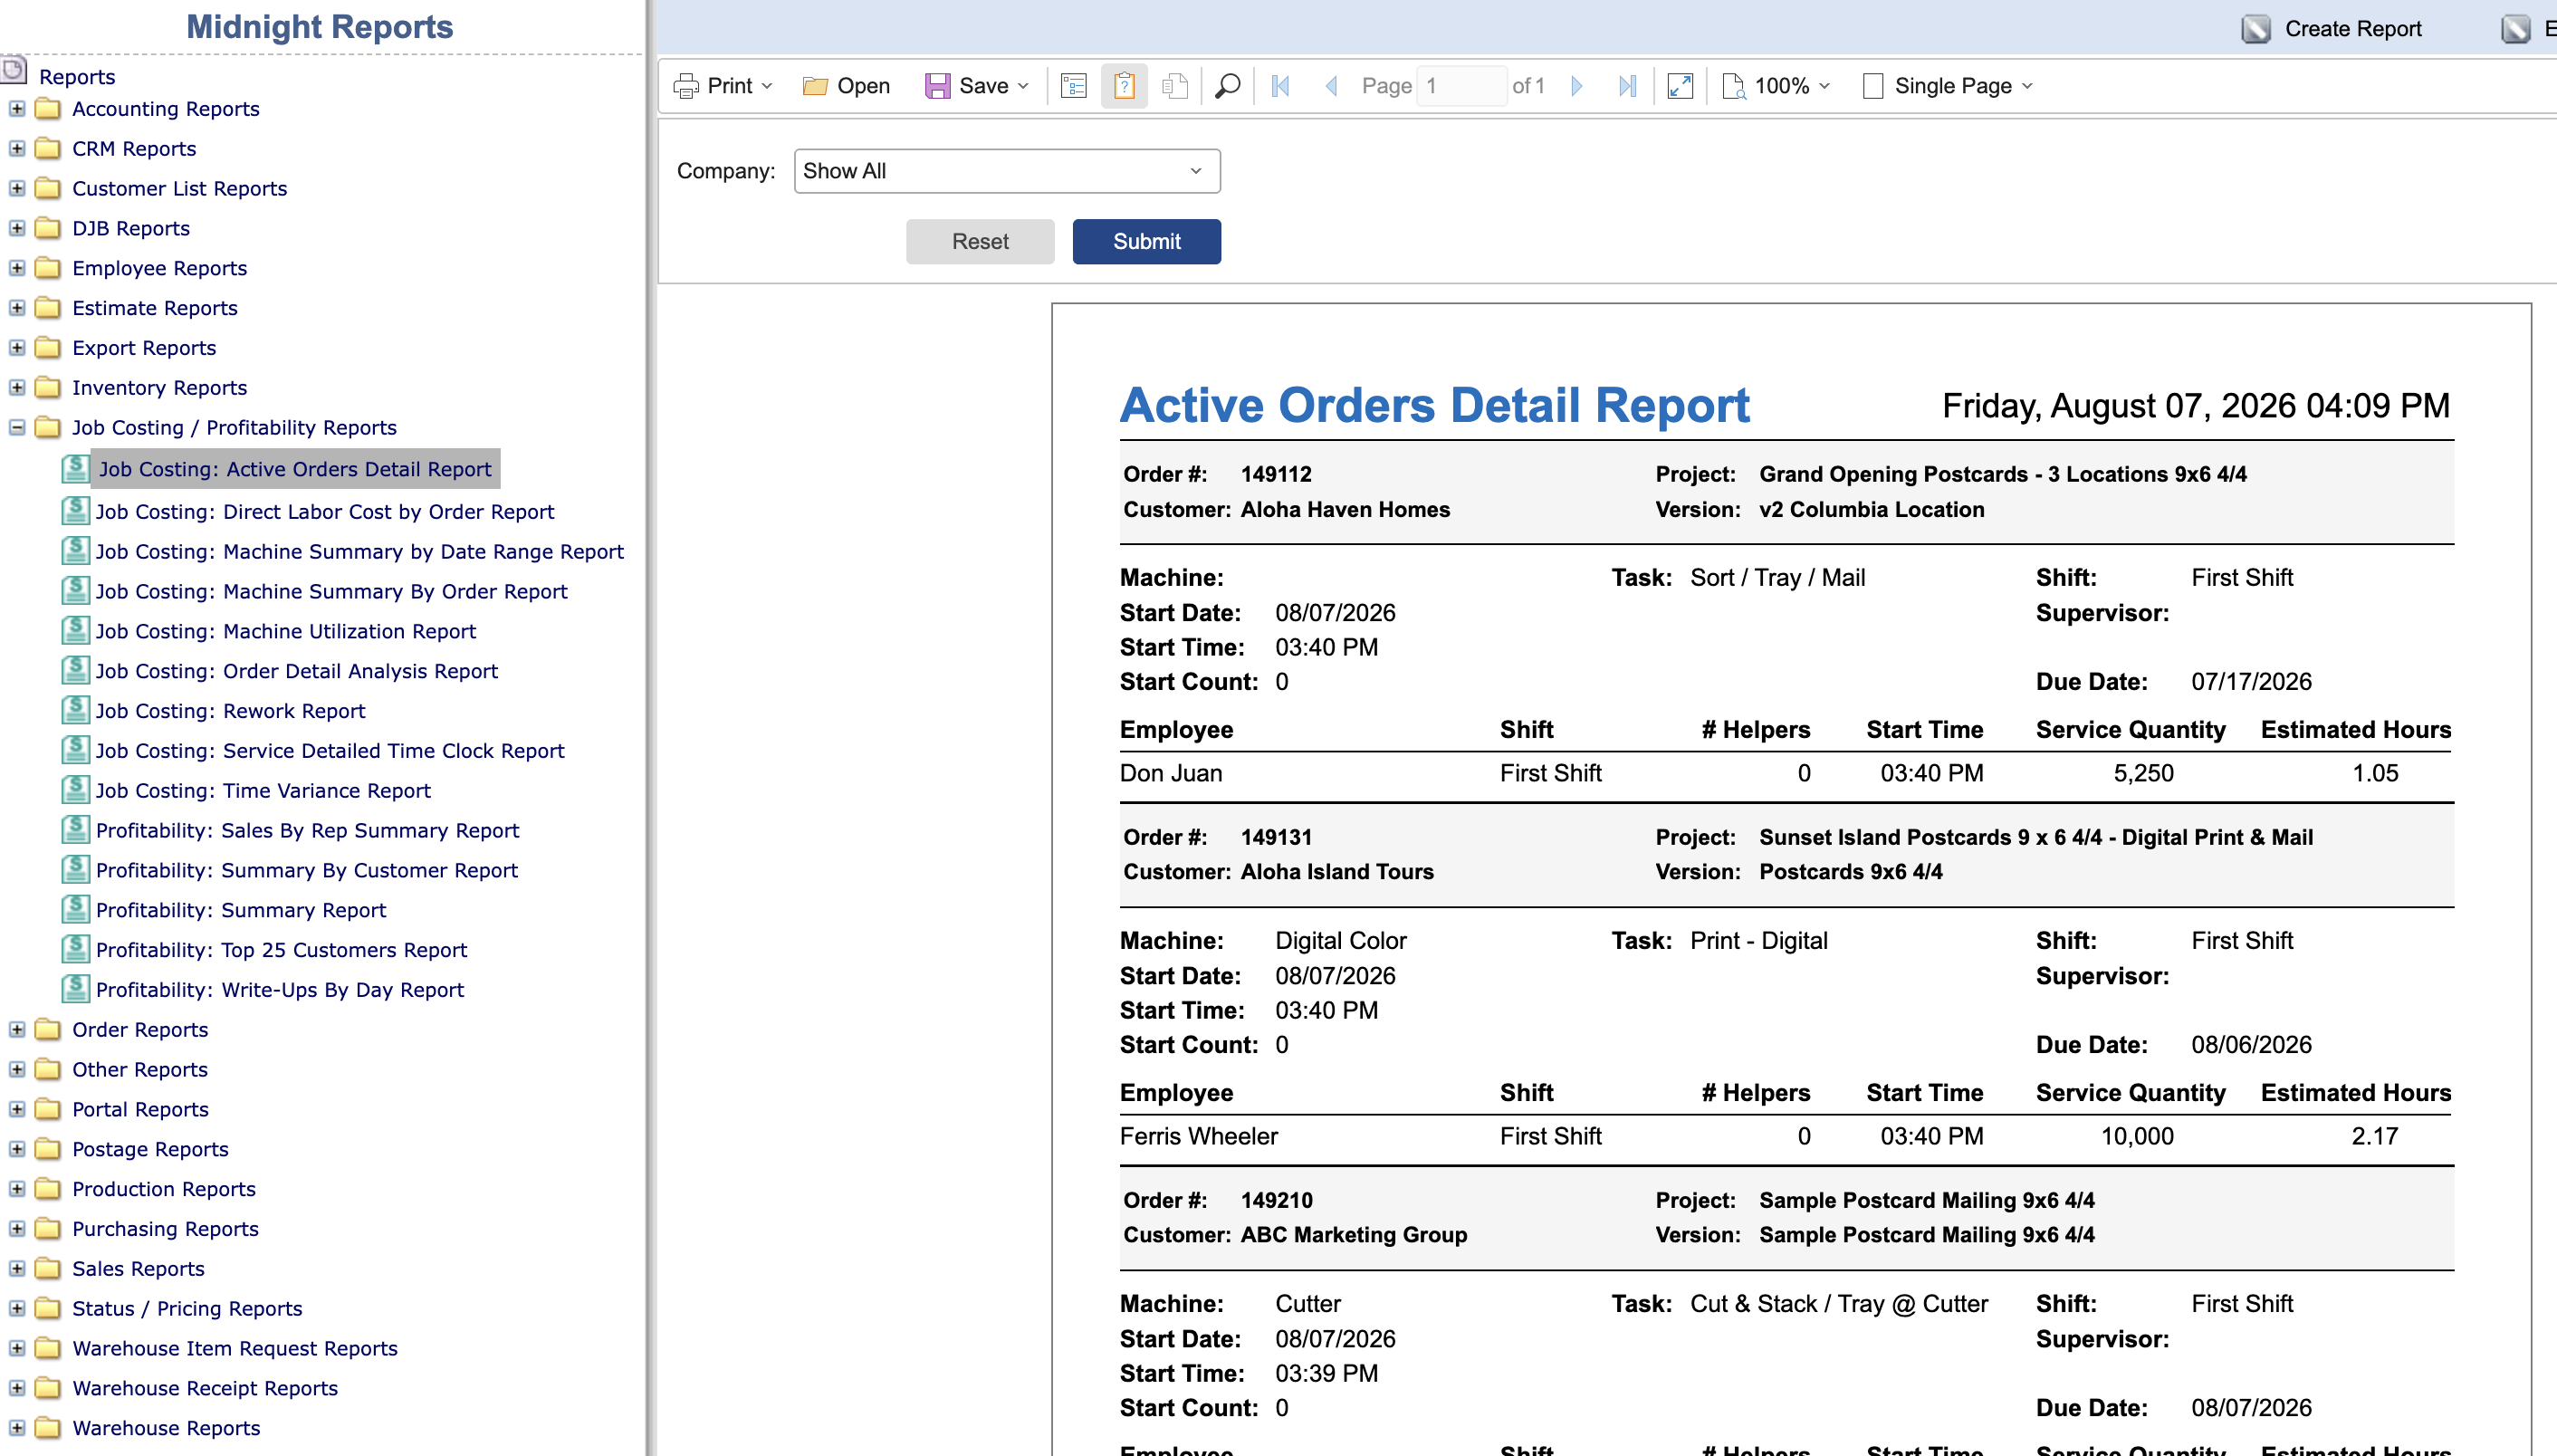
Task: Click the Open report file button
Action: (846, 86)
